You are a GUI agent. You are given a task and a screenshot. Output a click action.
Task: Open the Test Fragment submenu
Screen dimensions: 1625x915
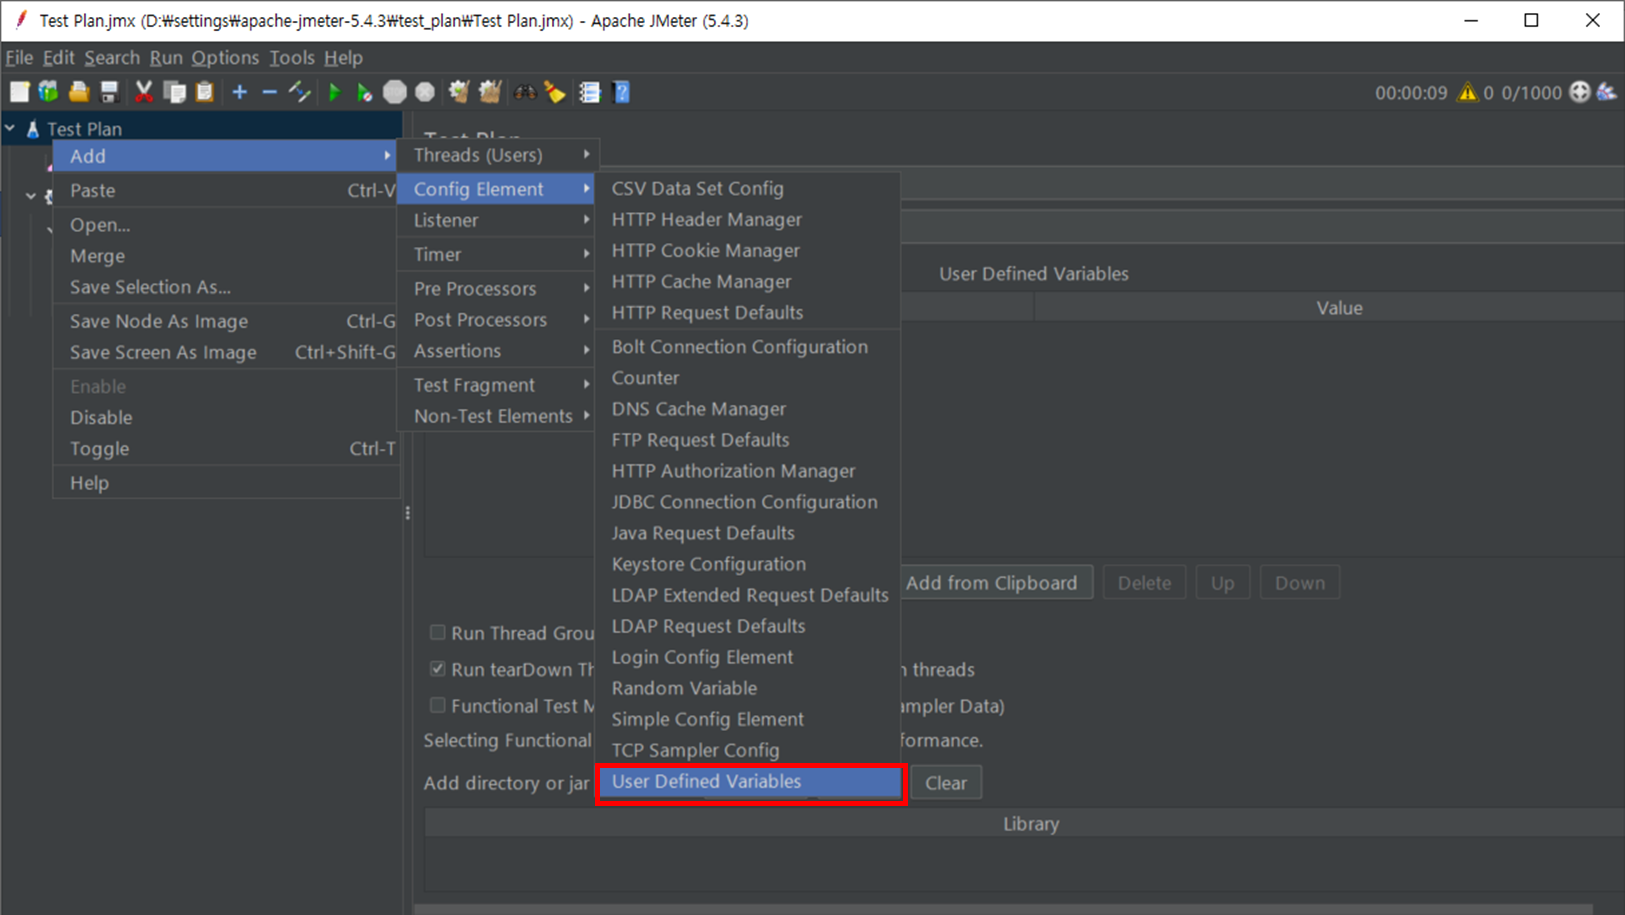click(x=498, y=384)
